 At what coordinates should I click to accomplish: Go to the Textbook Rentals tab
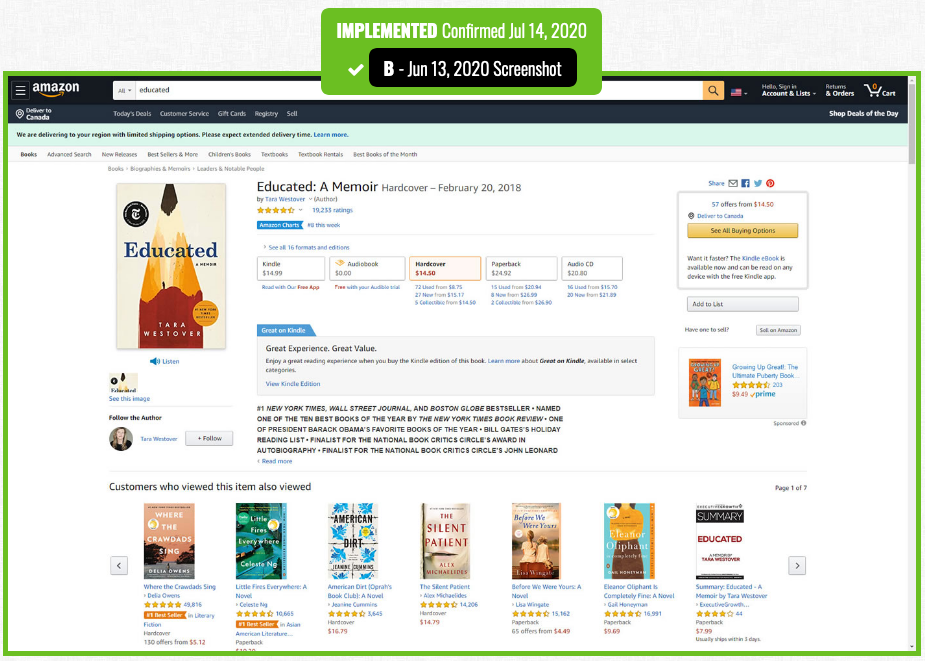point(320,155)
